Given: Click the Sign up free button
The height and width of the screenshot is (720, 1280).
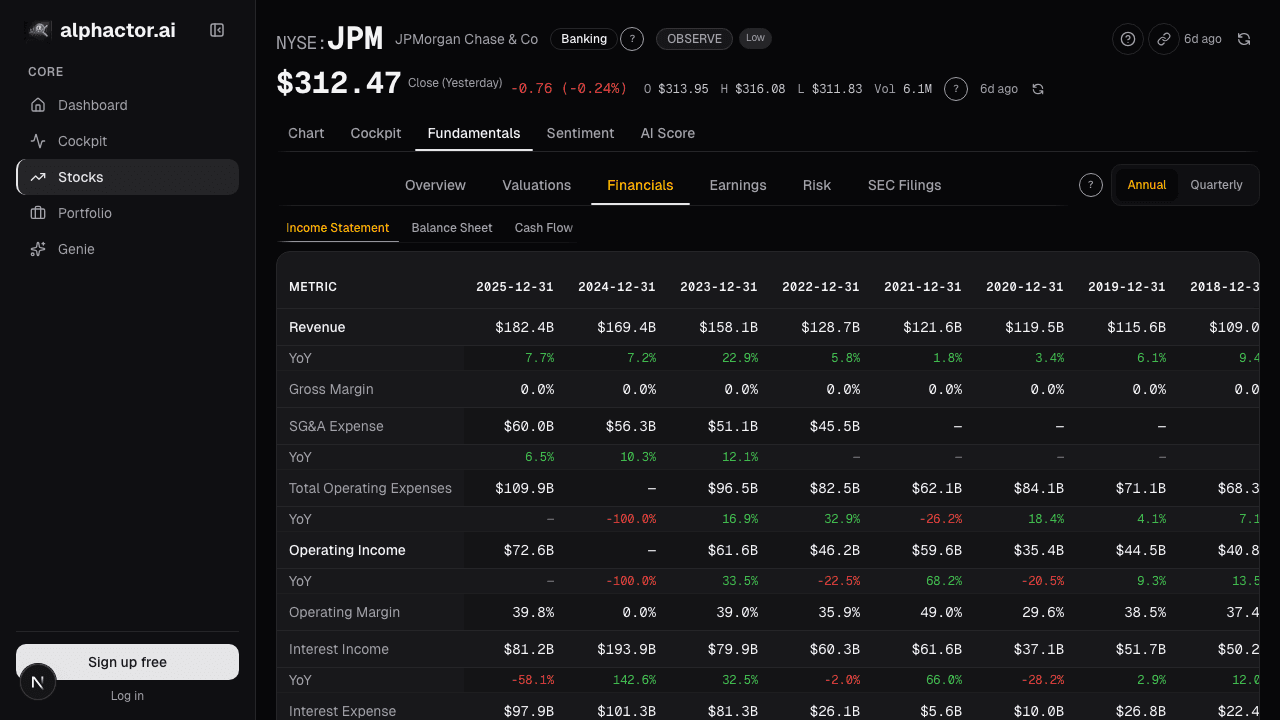Looking at the screenshot, I should [x=128, y=662].
